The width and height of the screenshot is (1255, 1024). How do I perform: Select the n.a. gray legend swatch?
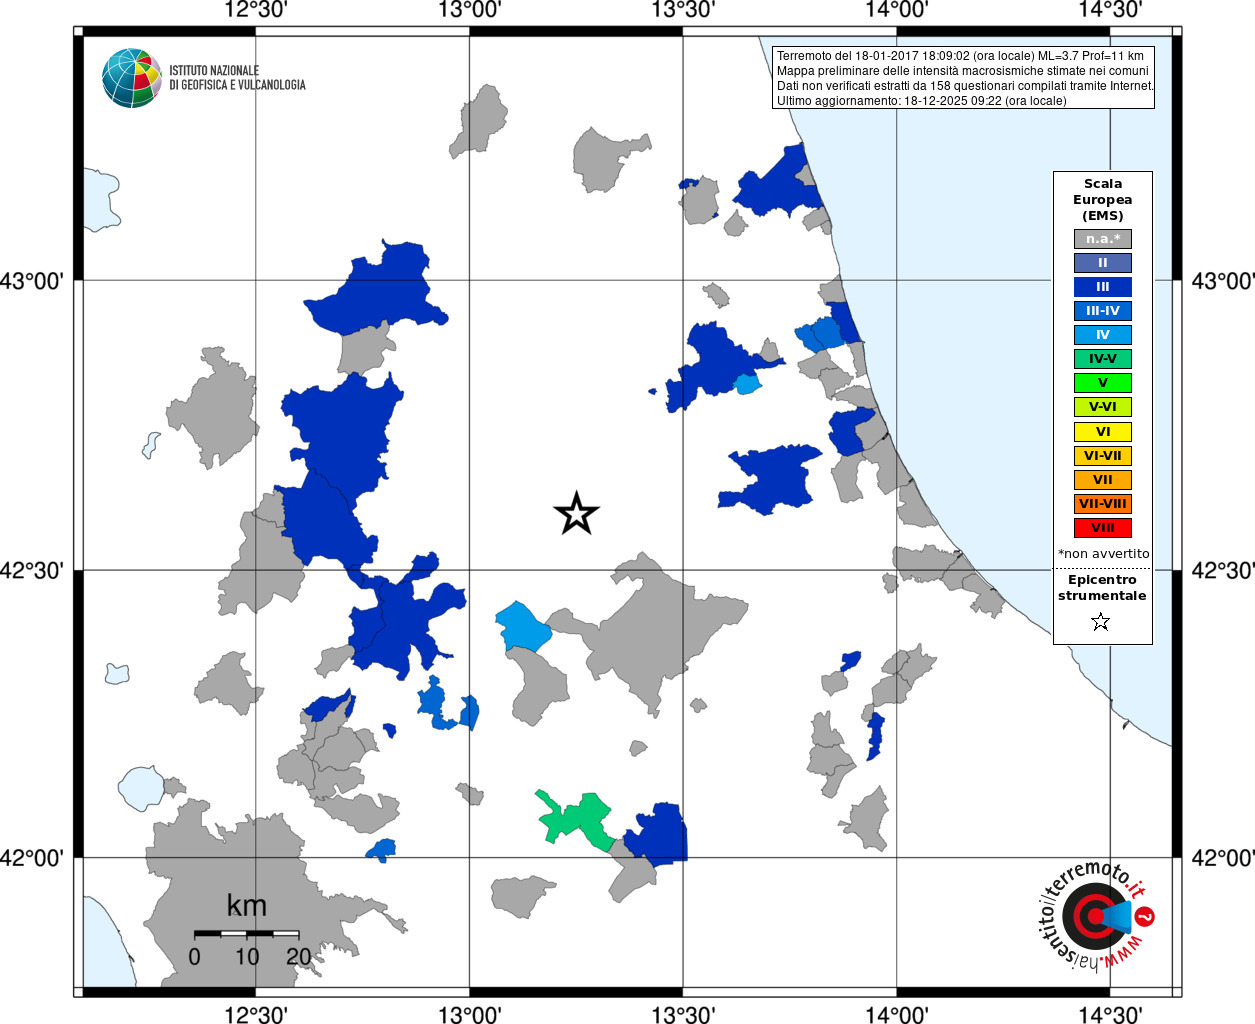[1103, 239]
